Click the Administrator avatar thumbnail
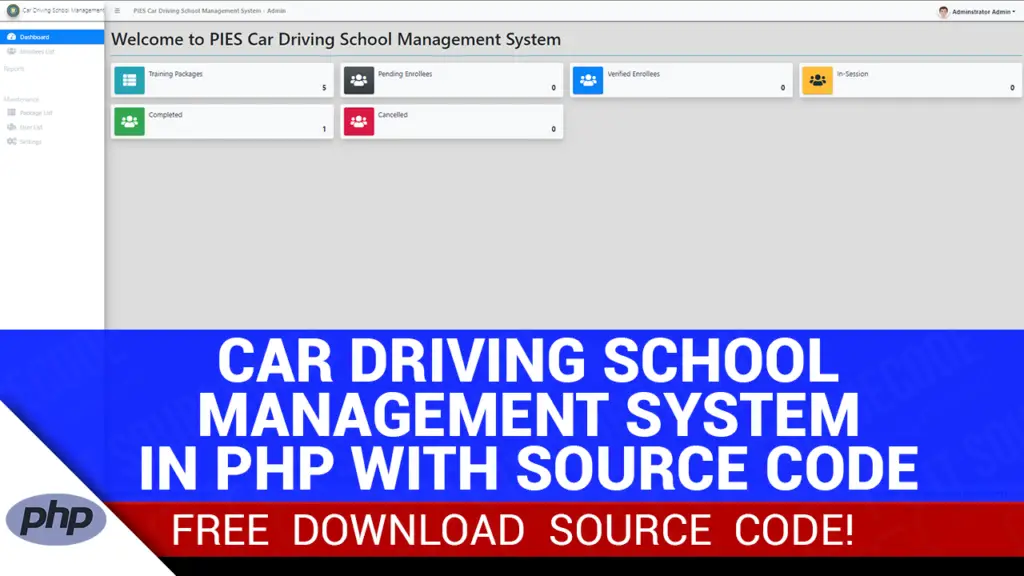Viewport: 1024px width, 576px height. click(x=944, y=10)
